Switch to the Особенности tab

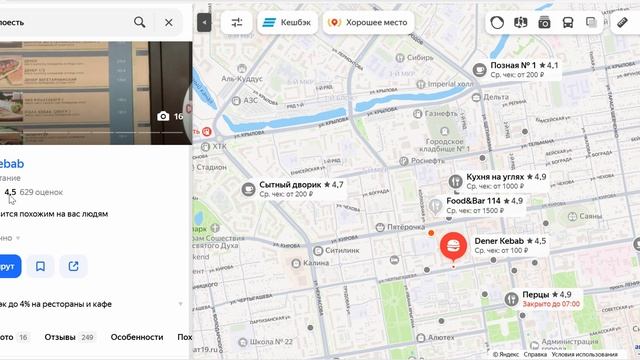pyautogui.click(x=137, y=337)
